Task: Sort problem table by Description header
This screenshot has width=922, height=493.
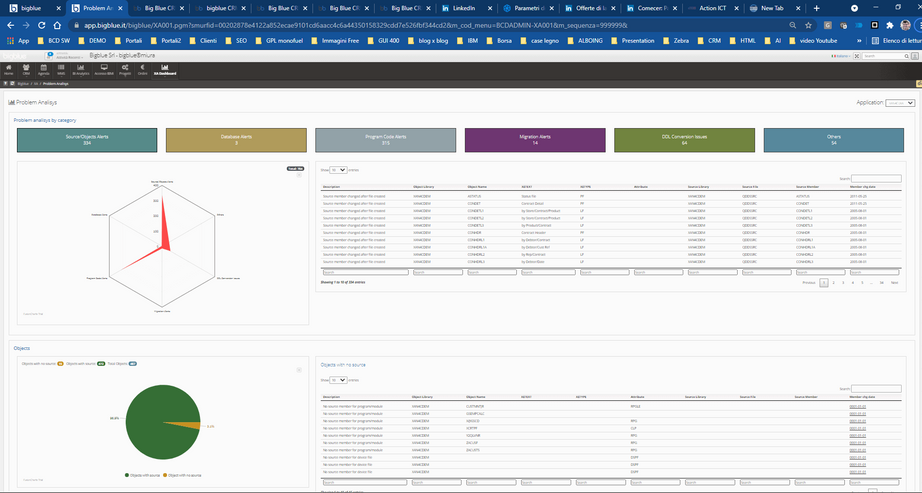Action: tap(332, 187)
